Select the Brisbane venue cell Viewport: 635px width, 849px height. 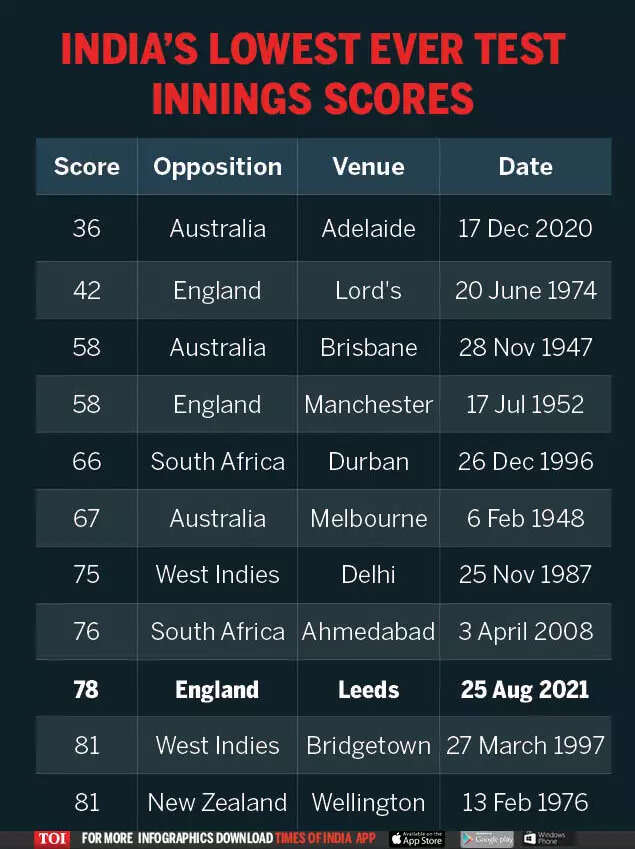click(368, 348)
